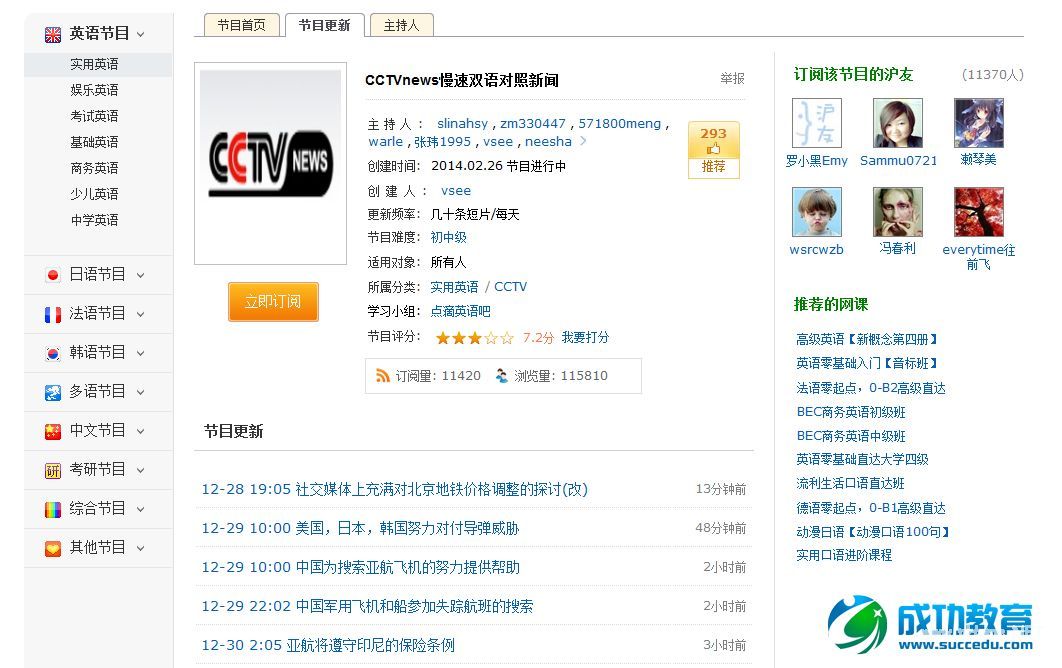Click the Japan flag icon beside 日语节目
1062x668 pixels.
coord(53,275)
